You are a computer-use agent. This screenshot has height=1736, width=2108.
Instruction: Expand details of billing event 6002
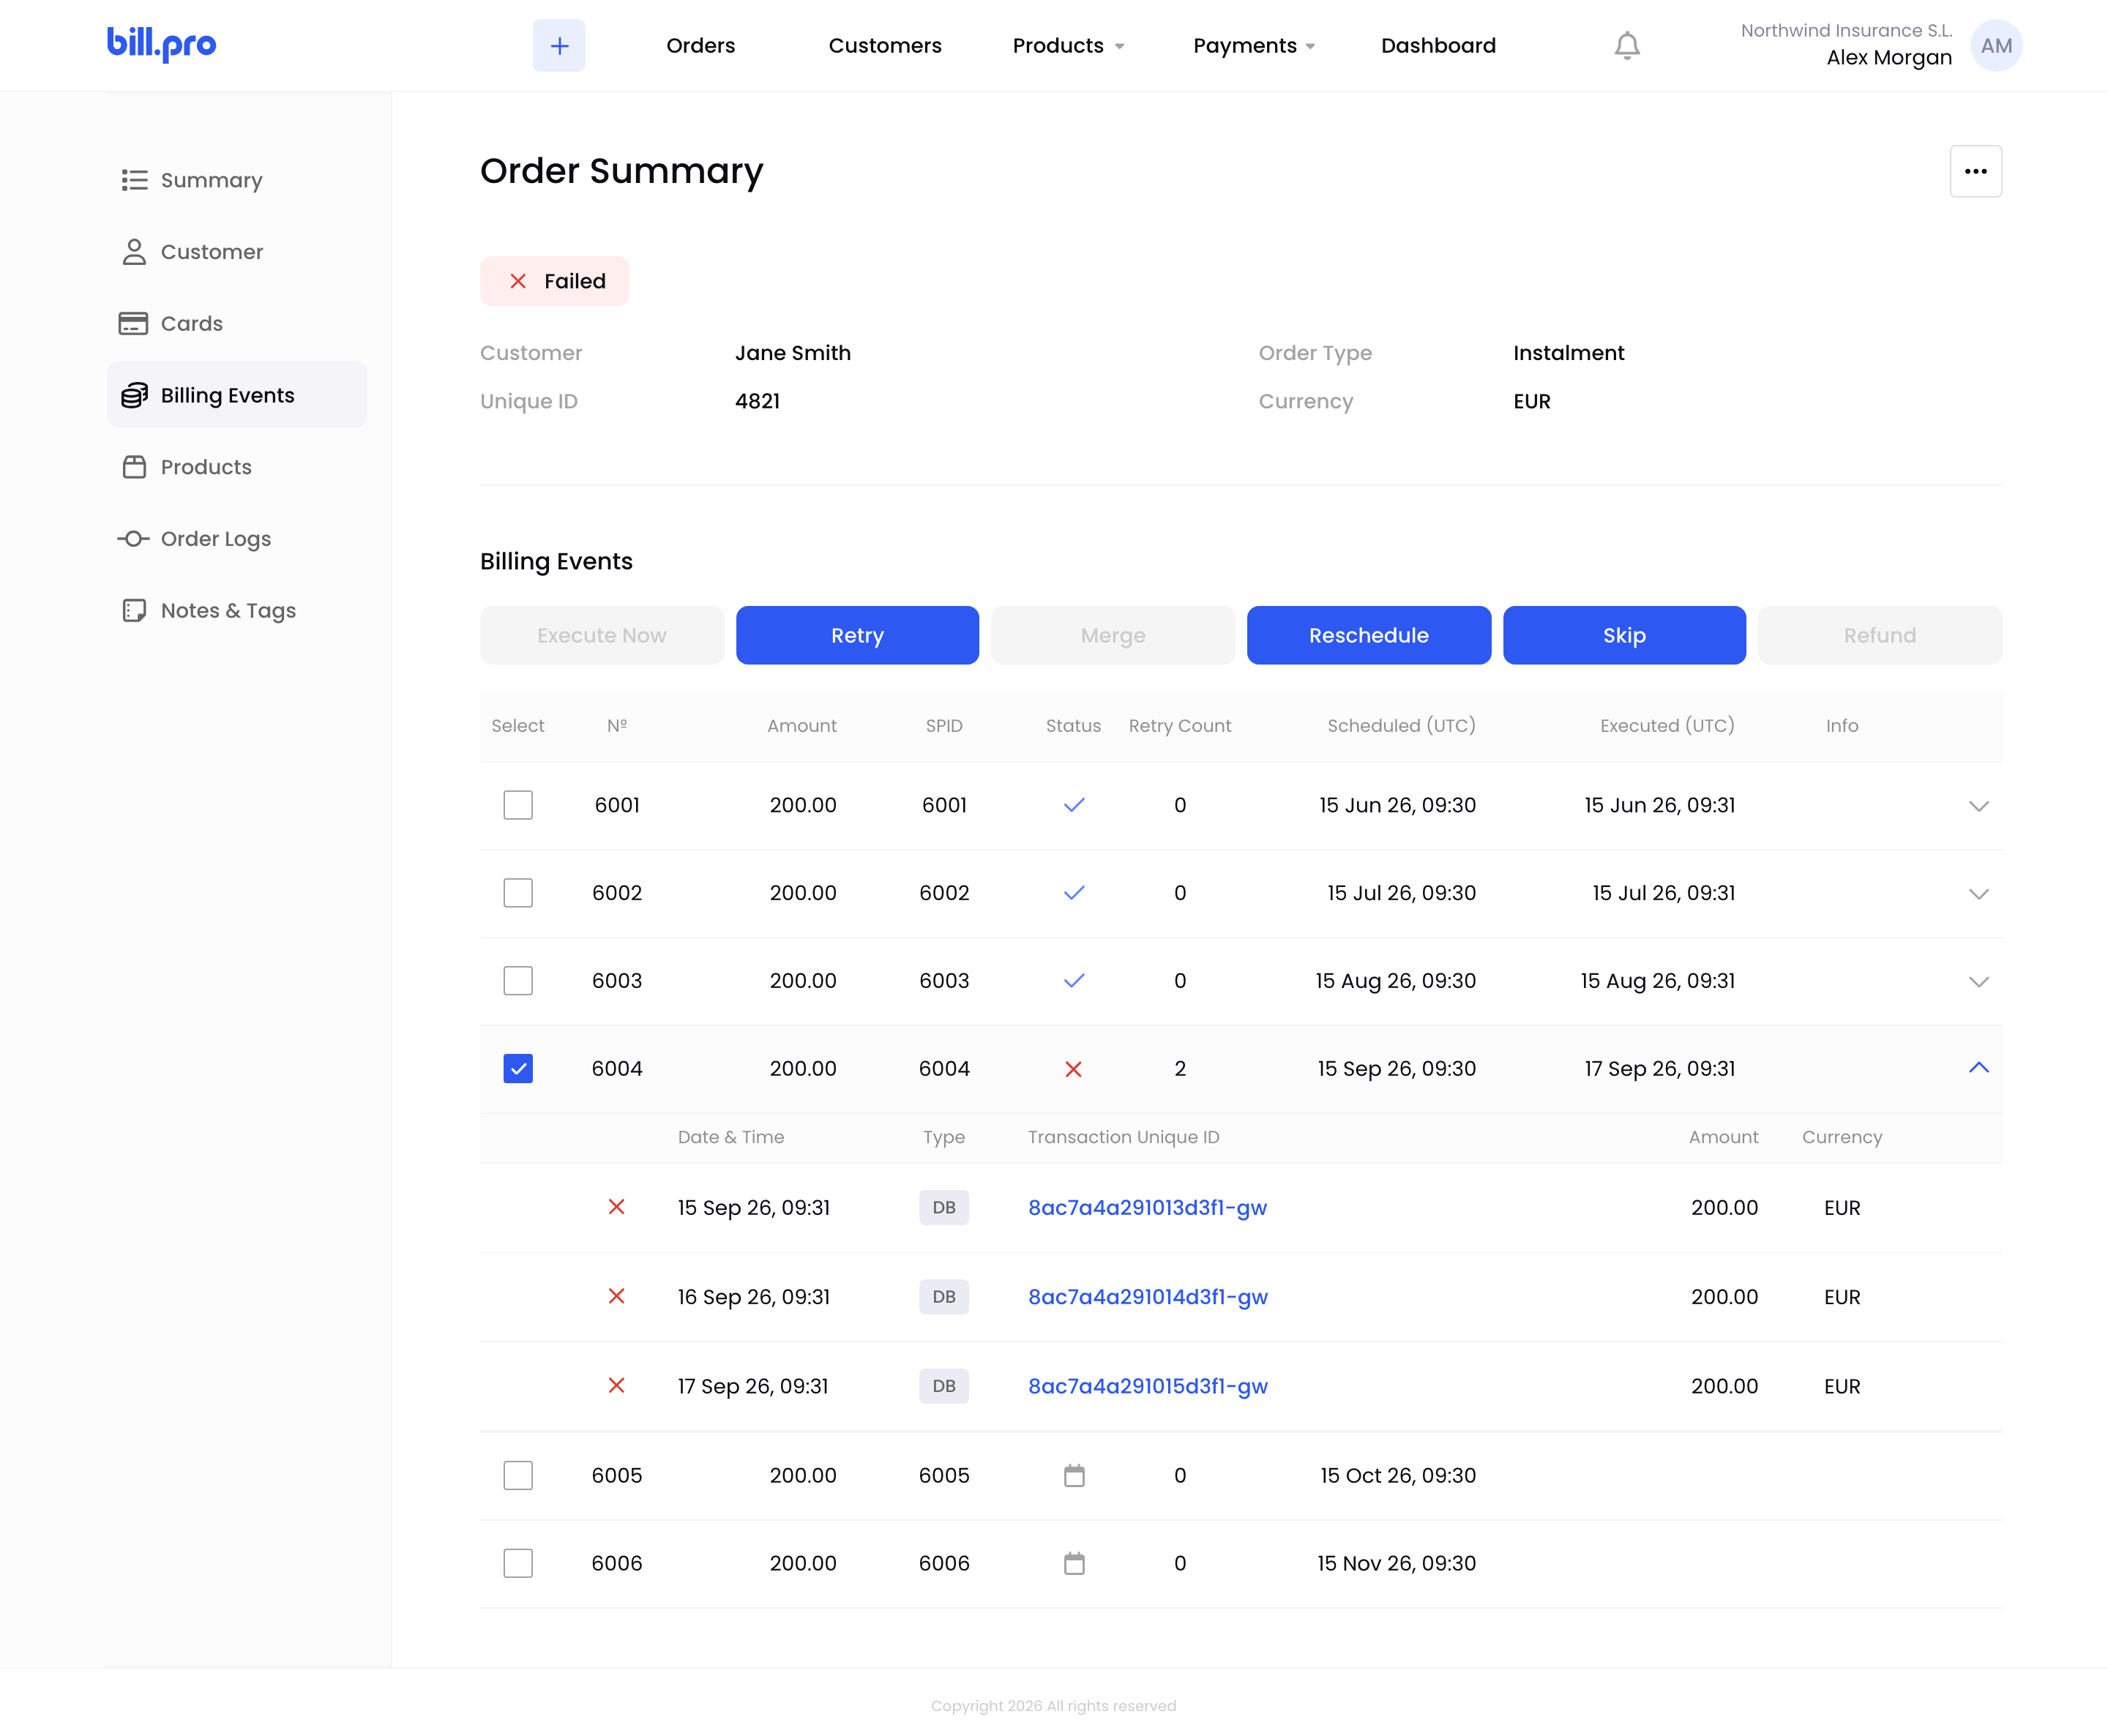click(1978, 894)
